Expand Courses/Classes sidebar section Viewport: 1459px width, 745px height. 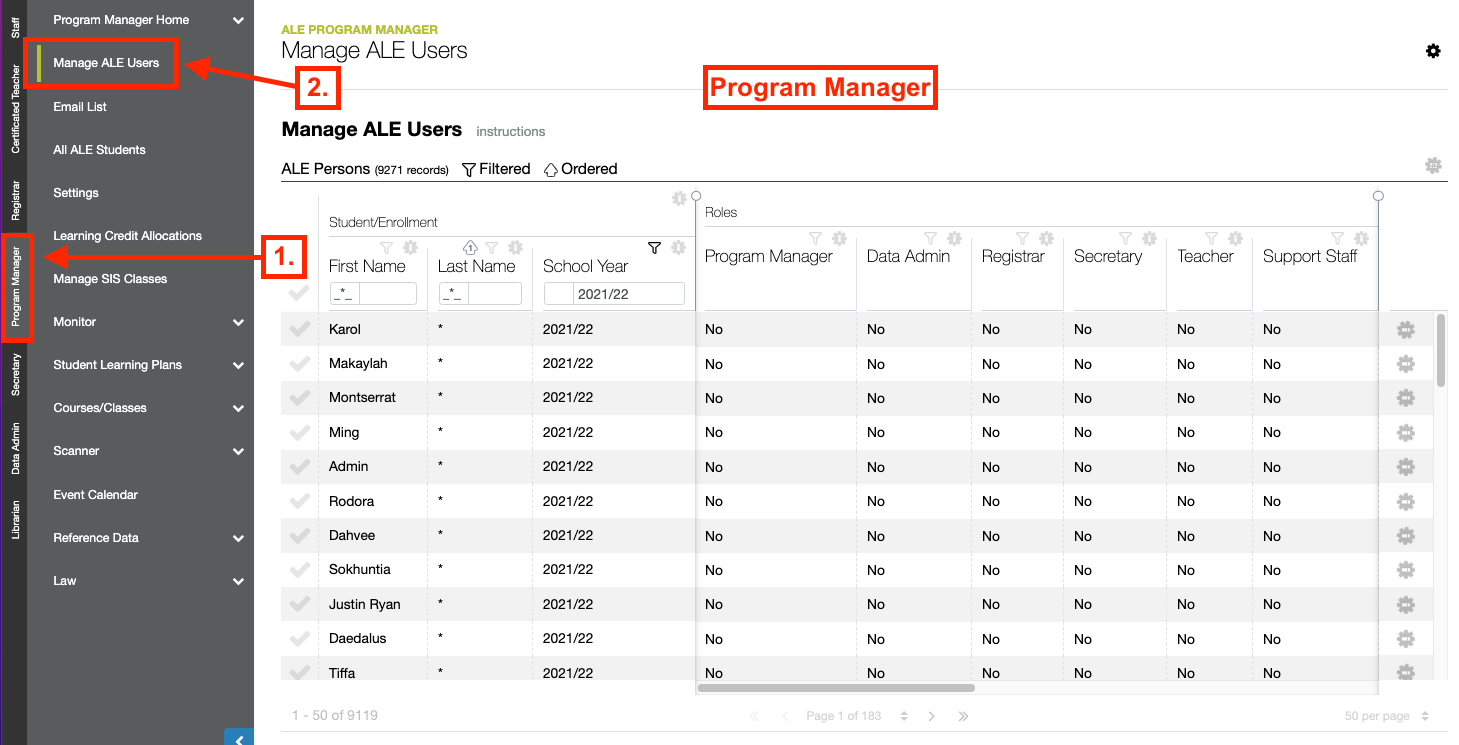(x=238, y=408)
